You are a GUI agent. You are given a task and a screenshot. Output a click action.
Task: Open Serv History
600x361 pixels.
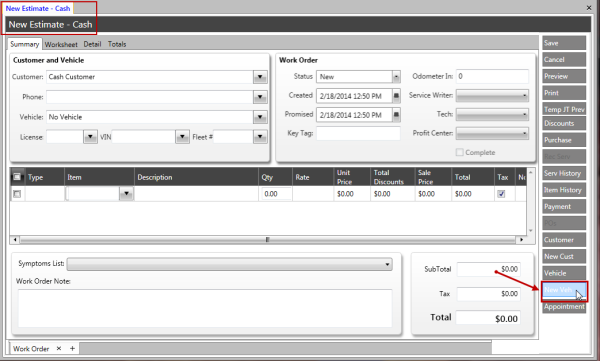pyautogui.click(x=564, y=173)
